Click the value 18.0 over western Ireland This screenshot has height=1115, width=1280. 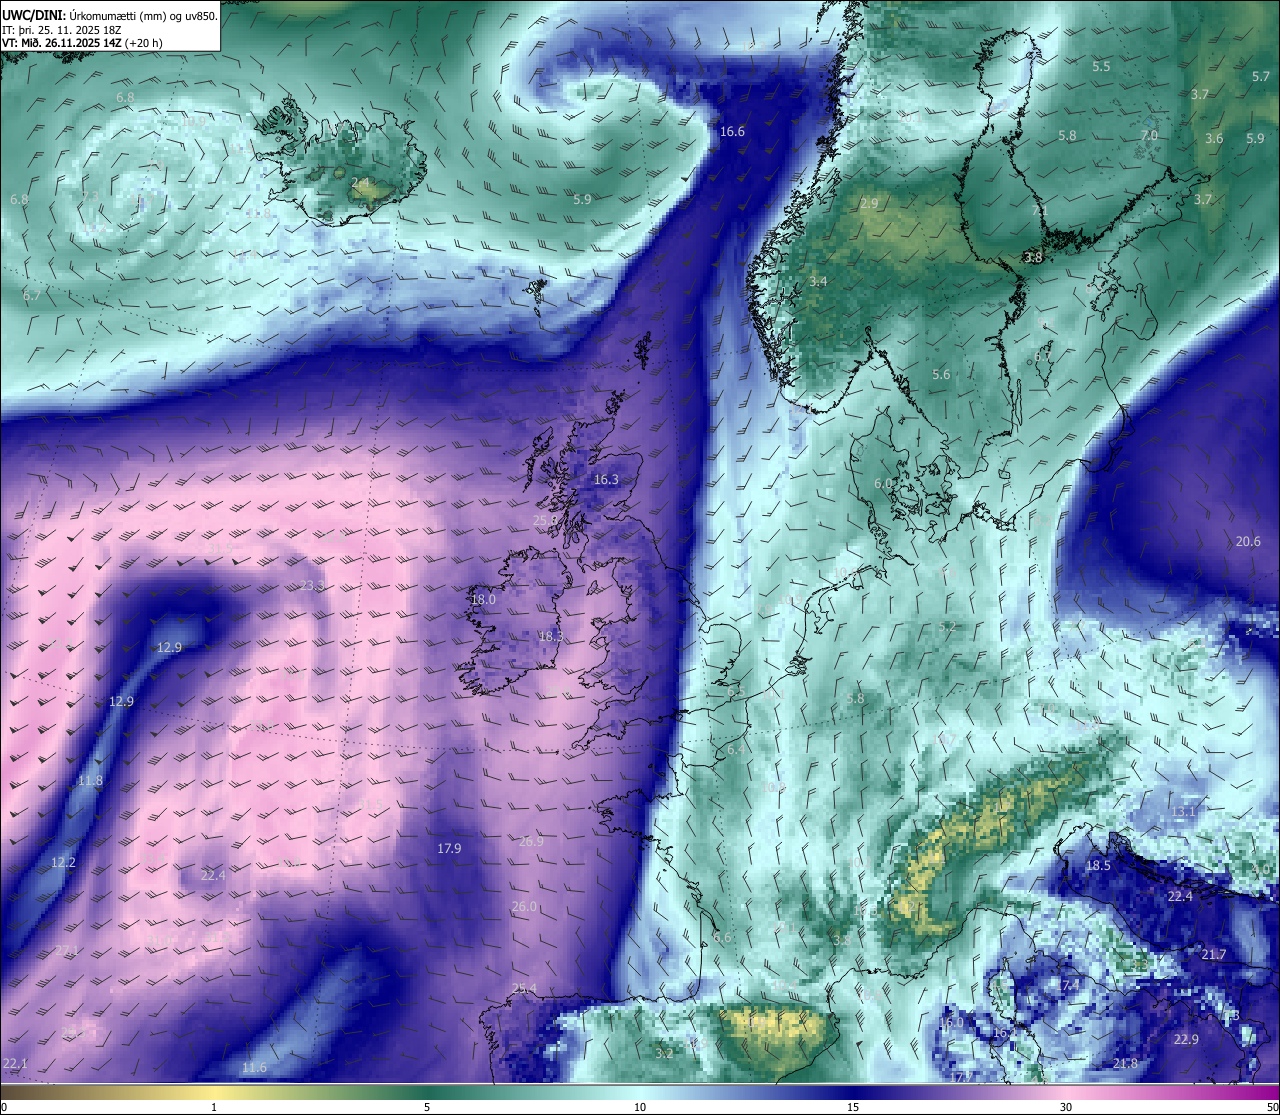tap(483, 600)
